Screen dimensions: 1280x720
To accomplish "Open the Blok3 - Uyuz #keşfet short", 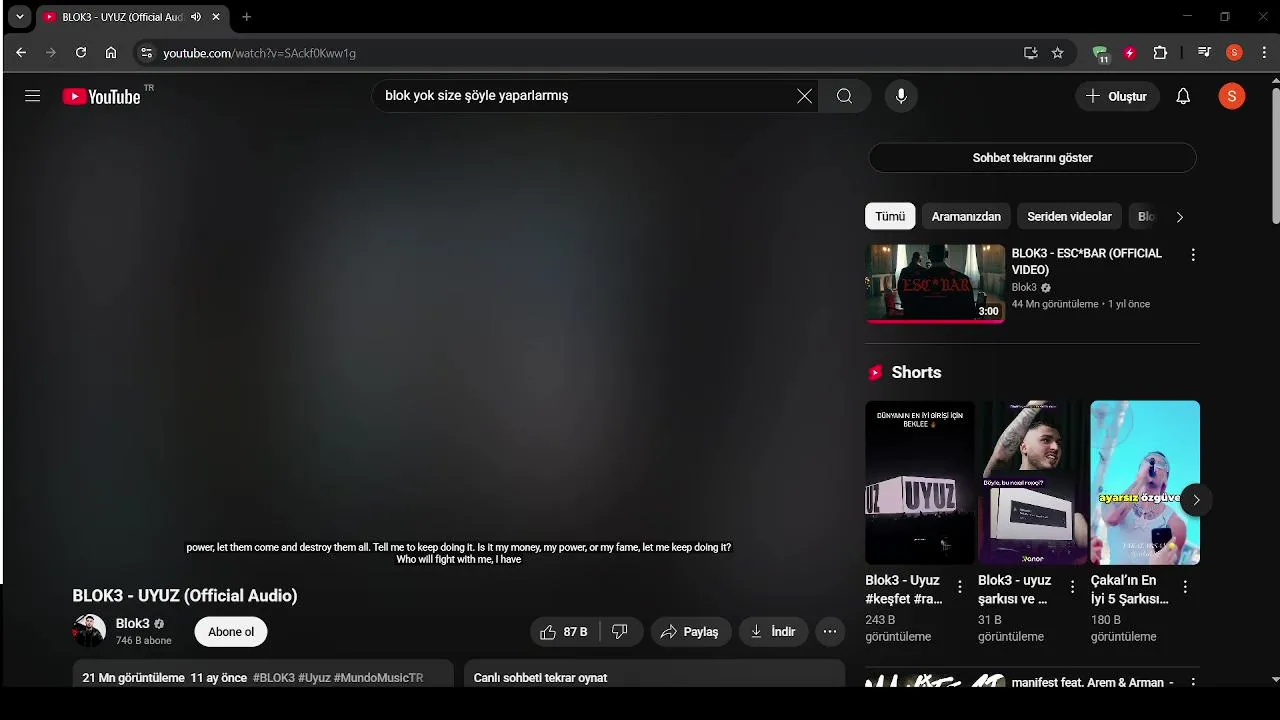I will (x=919, y=483).
